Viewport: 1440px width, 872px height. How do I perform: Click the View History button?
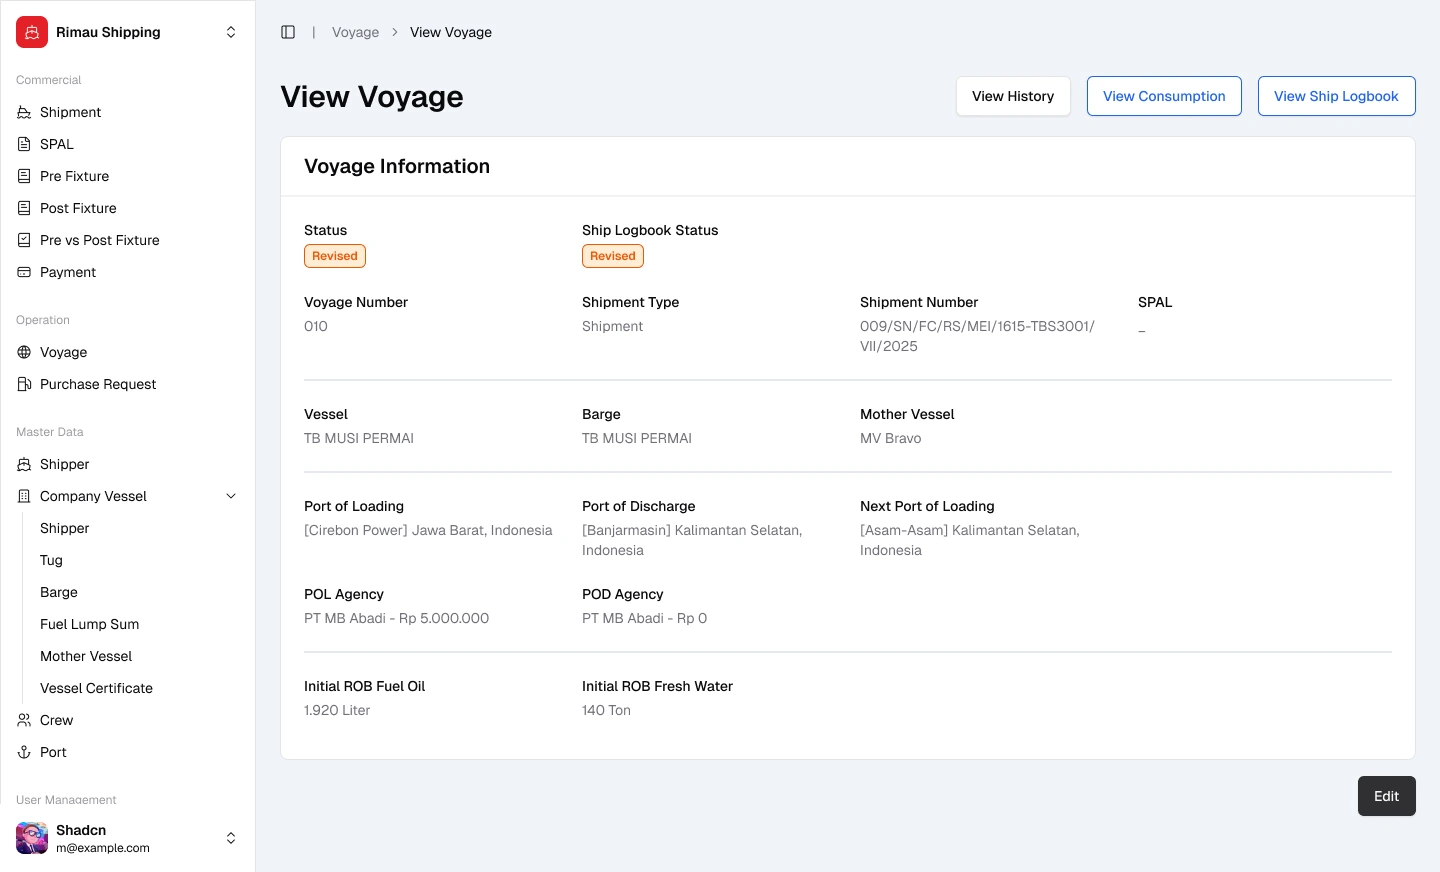pyautogui.click(x=1012, y=96)
